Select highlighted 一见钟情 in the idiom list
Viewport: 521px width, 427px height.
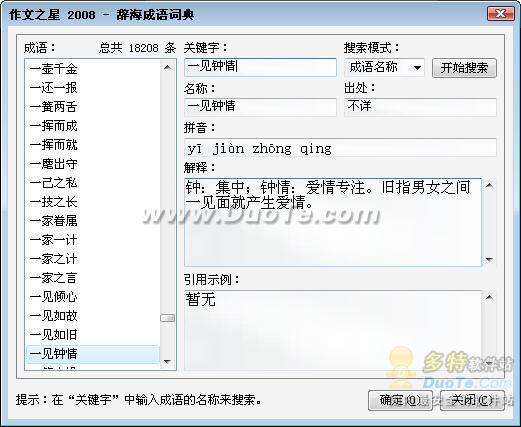click(x=93, y=354)
